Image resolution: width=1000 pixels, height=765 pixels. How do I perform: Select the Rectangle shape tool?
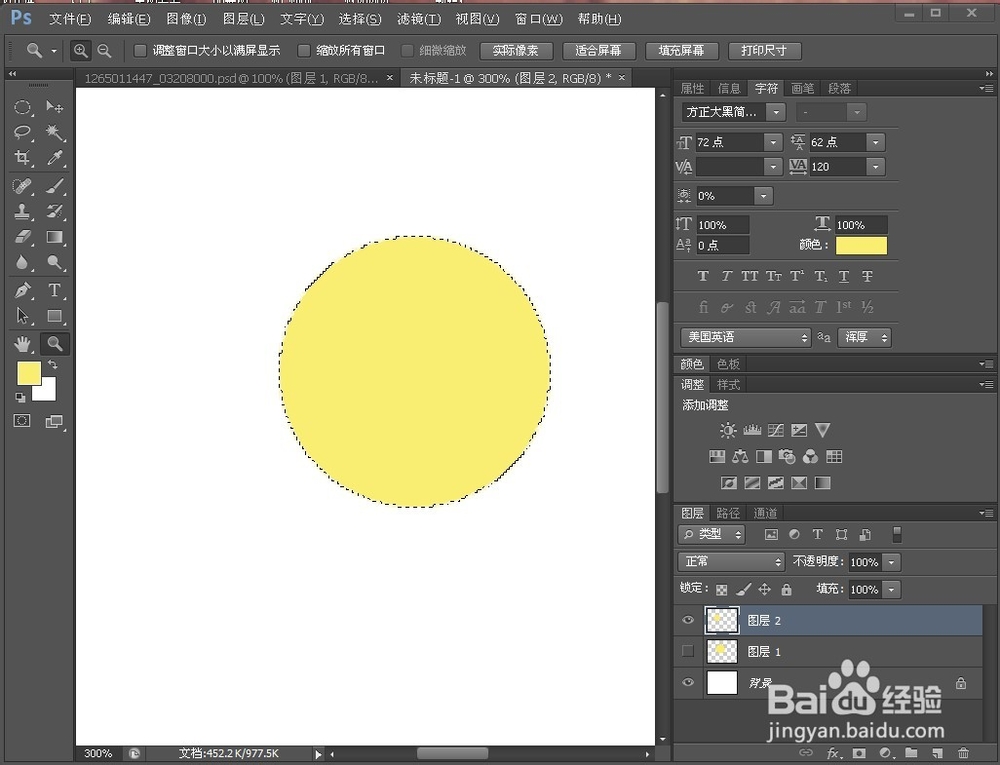pos(55,316)
